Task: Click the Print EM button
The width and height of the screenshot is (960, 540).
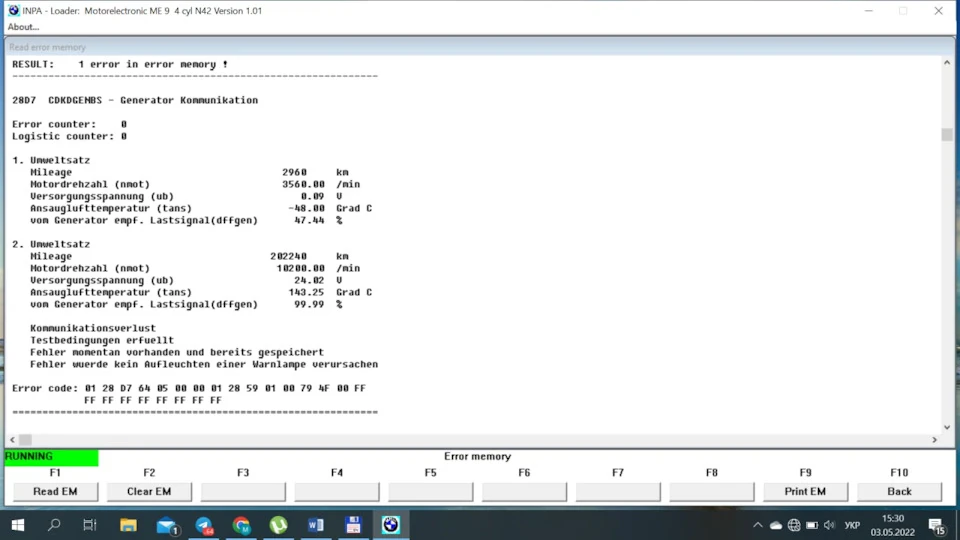Action: pyautogui.click(x=805, y=491)
